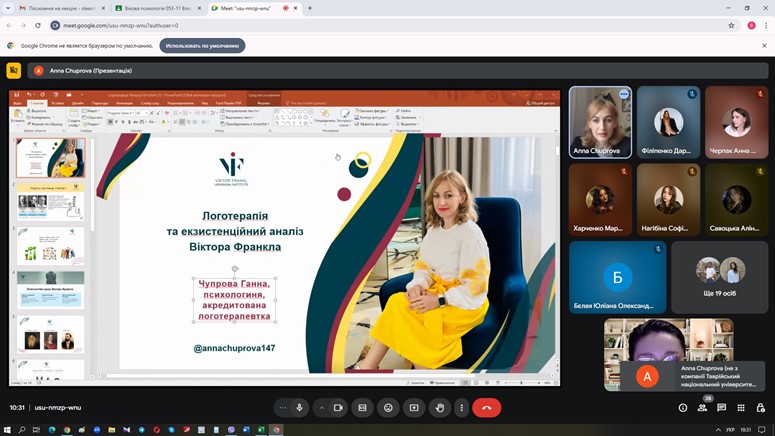Screen dimensions: 775x436
Task: Select the Нагібіна Софі... participant tile
Action: (668, 200)
